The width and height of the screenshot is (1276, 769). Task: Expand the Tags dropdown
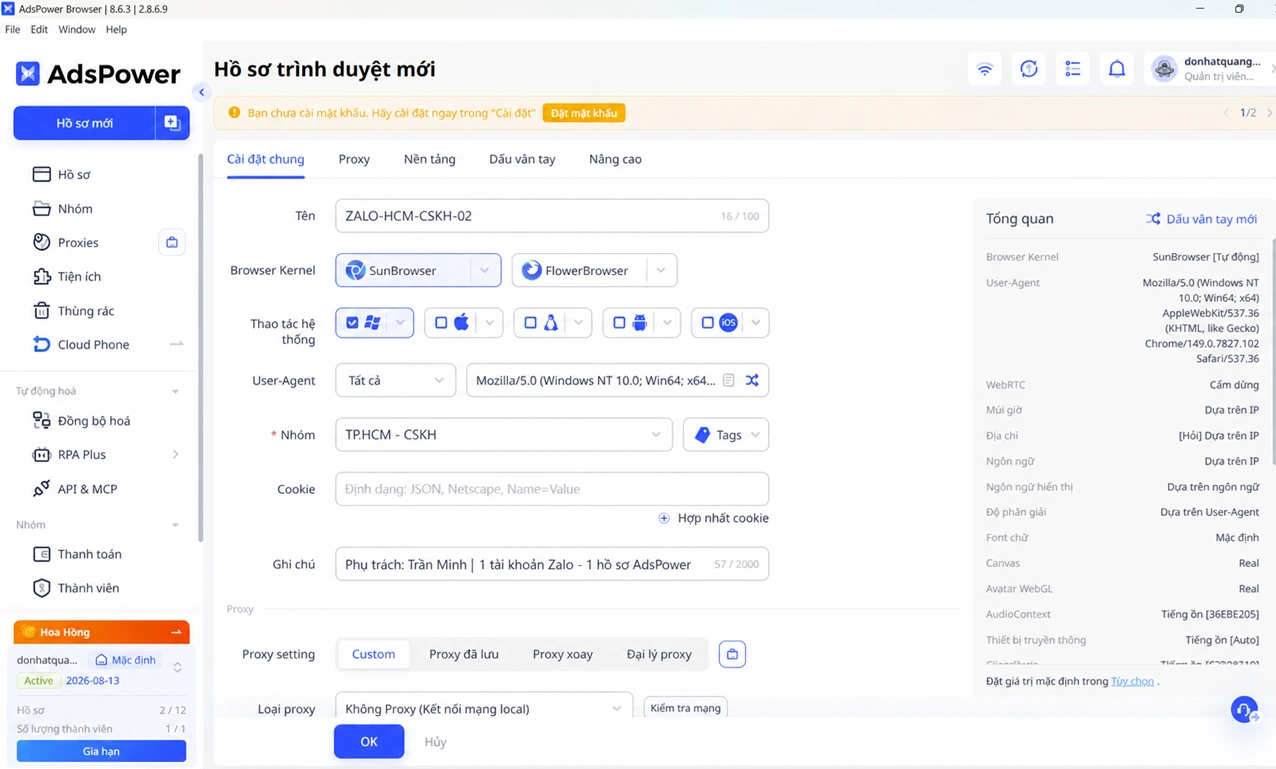click(726, 435)
